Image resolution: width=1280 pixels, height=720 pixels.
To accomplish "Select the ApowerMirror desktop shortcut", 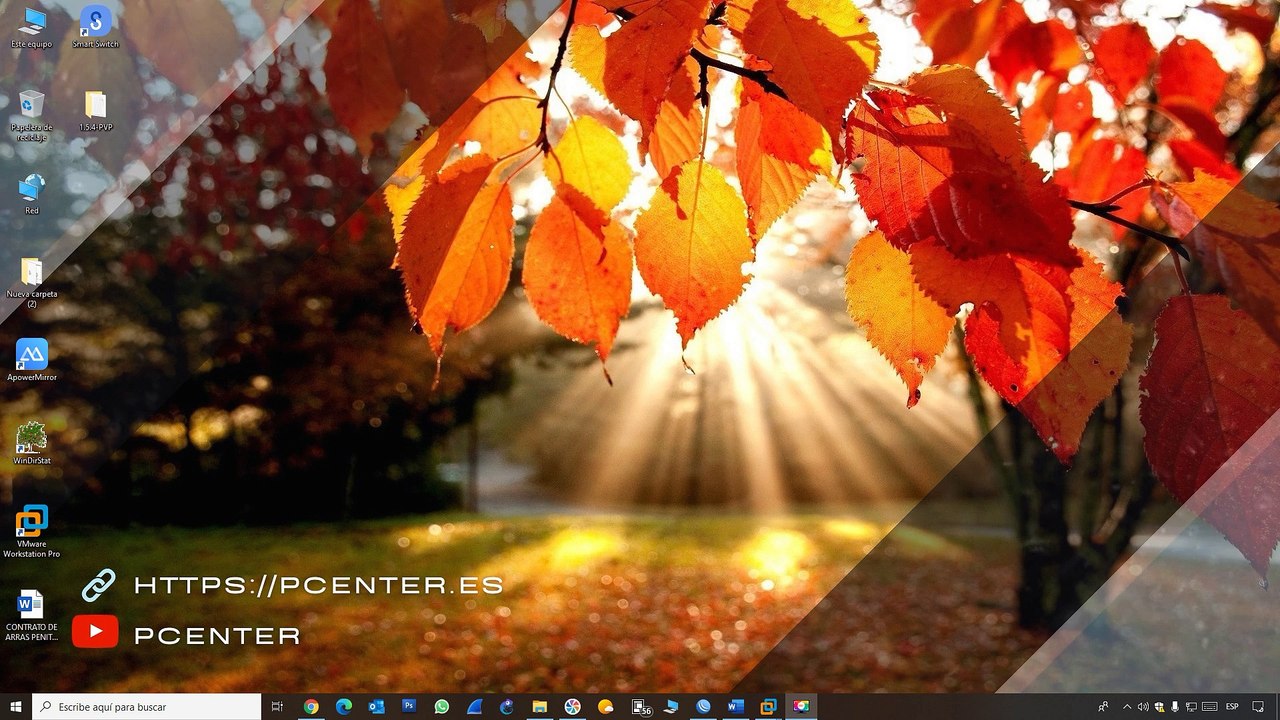I will click(x=32, y=360).
